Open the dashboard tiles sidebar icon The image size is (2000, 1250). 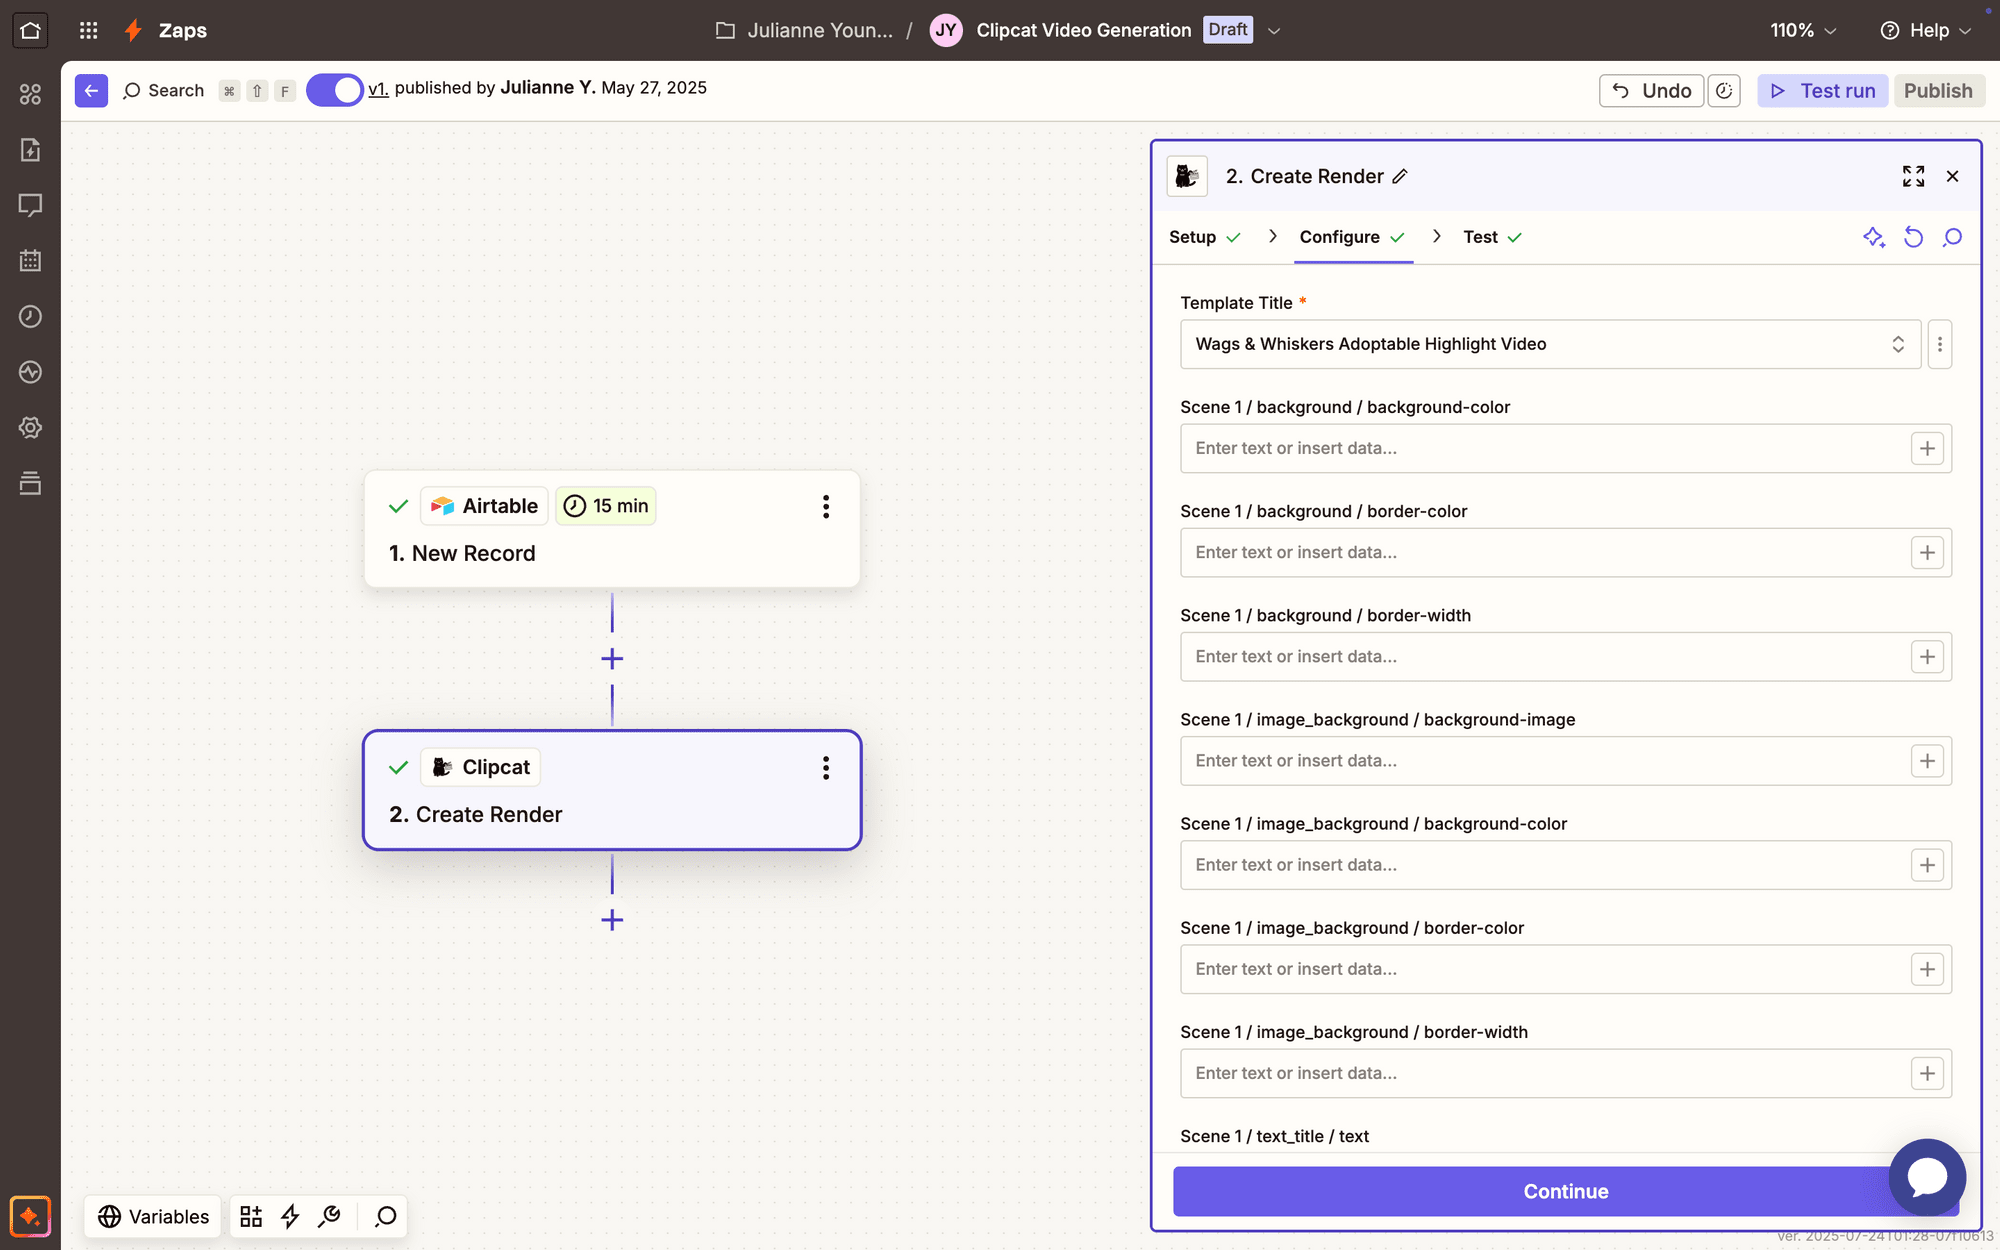[x=30, y=94]
